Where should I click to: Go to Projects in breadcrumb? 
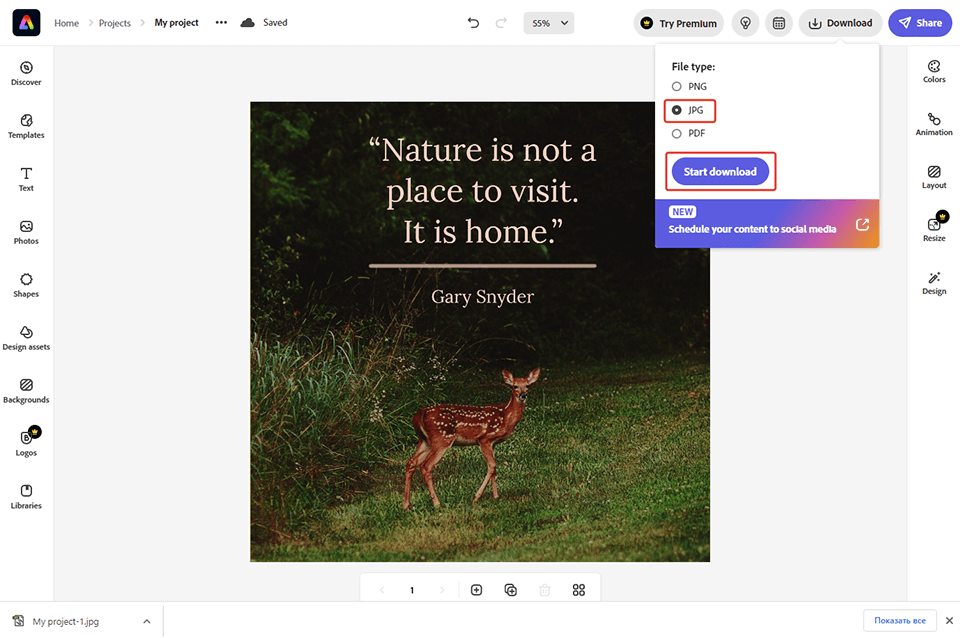[114, 23]
